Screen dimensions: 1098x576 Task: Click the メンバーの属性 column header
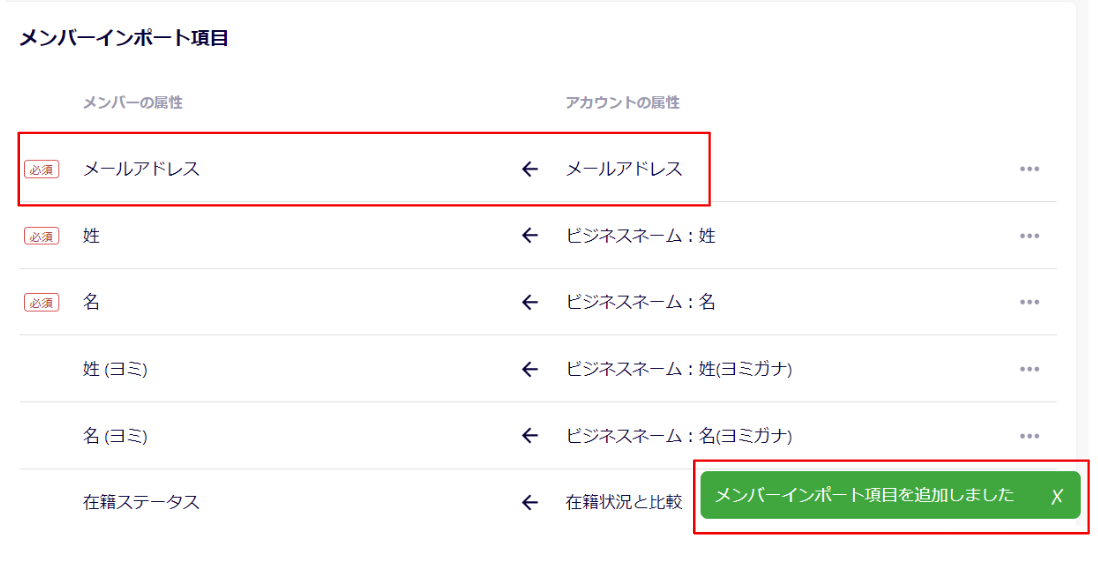click(132, 102)
